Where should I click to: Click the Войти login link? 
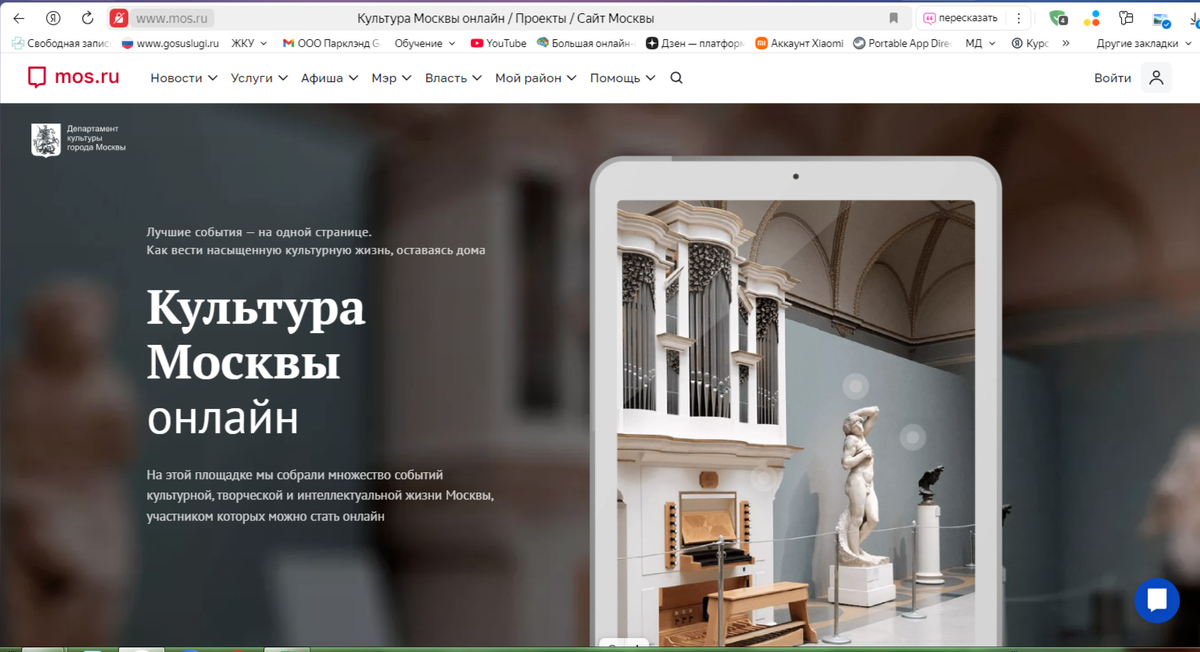[x=1112, y=78]
